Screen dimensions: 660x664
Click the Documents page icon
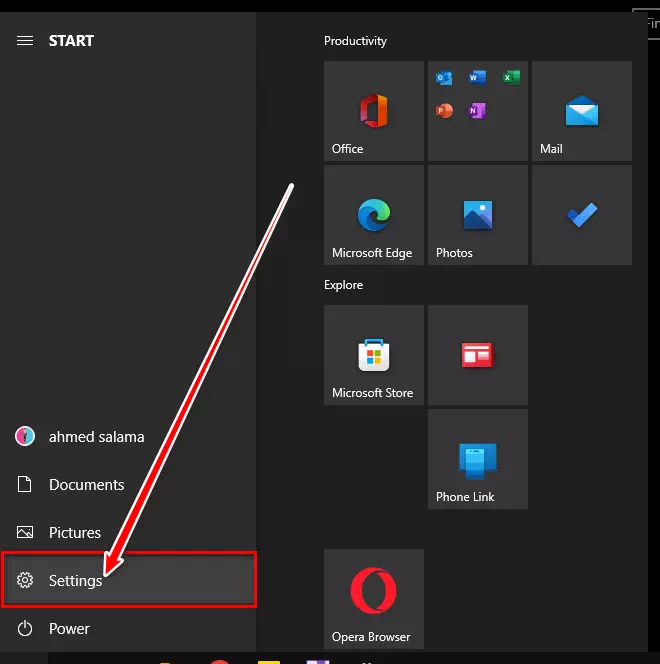pyautogui.click(x=25, y=484)
